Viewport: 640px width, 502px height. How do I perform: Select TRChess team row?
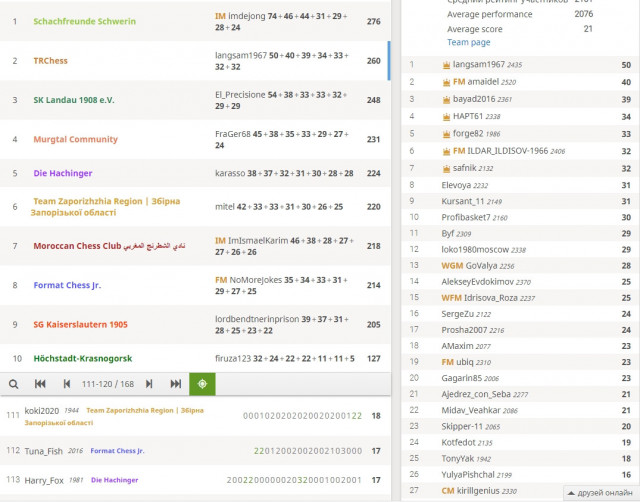[x=195, y=61]
